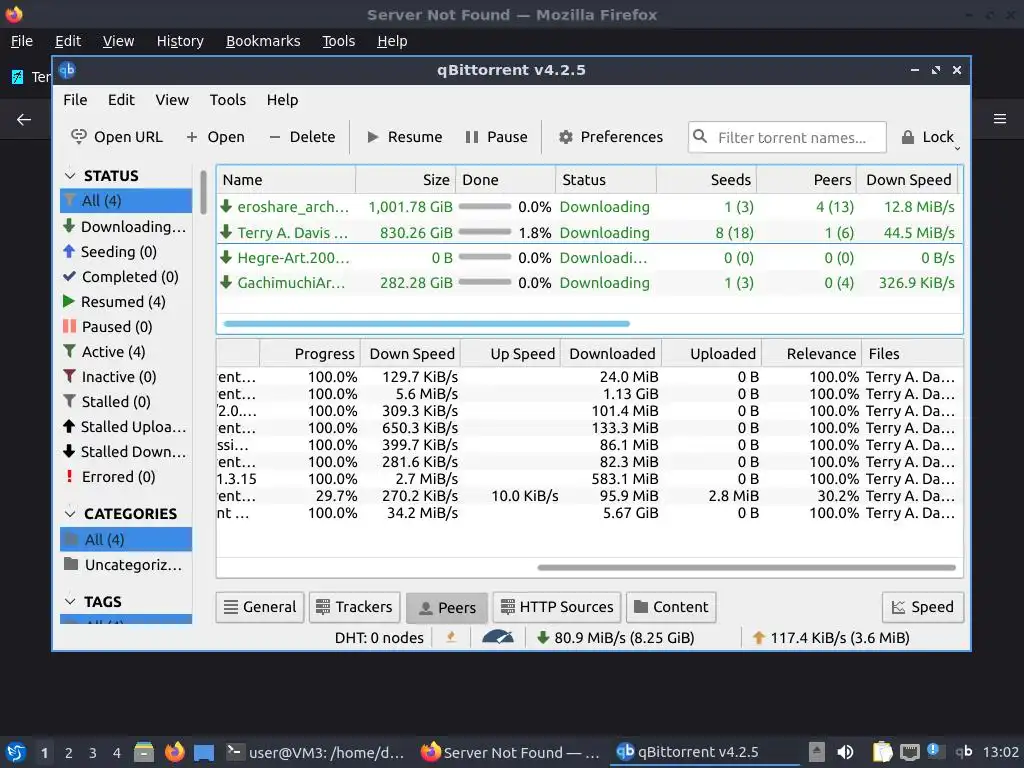Image resolution: width=1024 pixels, height=768 pixels.
Task: Click the torrent list horizontal scrollbar
Action: 426,323
